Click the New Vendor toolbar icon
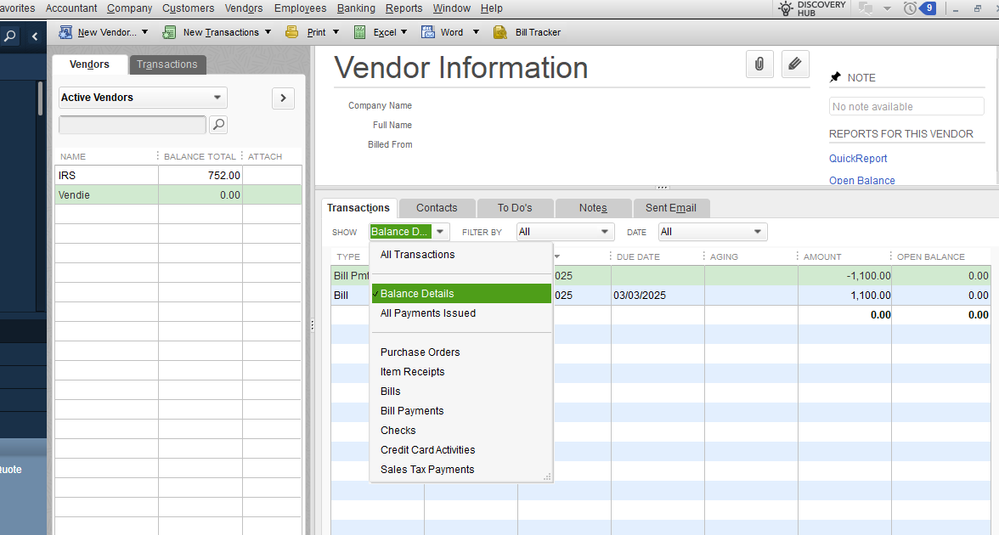This screenshot has width=999, height=535. (x=65, y=32)
